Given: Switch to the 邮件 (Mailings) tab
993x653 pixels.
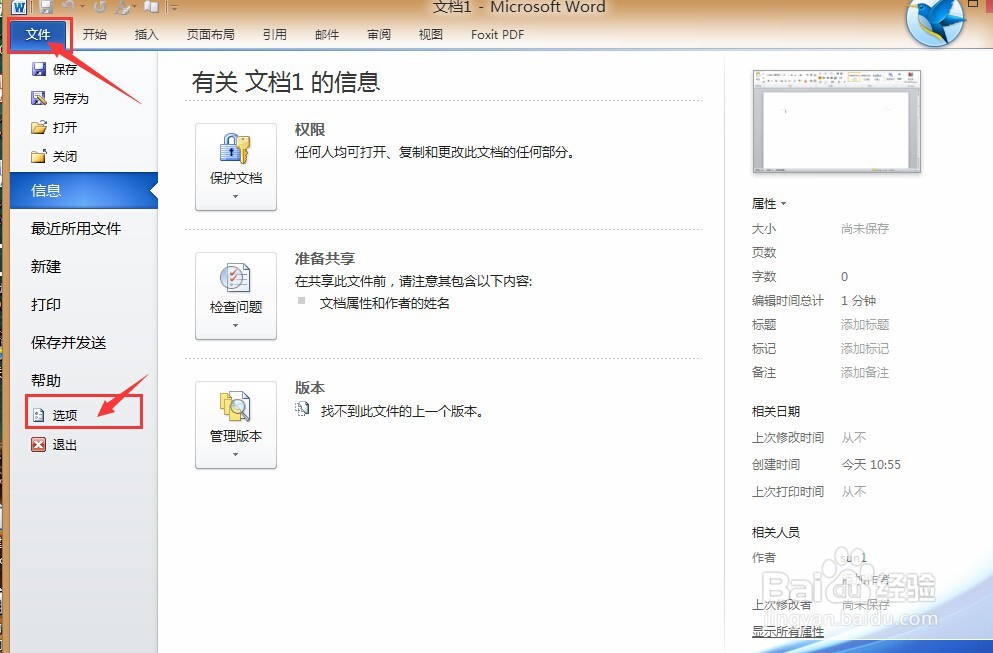Looking at the screenshot, I should point(327,34).
